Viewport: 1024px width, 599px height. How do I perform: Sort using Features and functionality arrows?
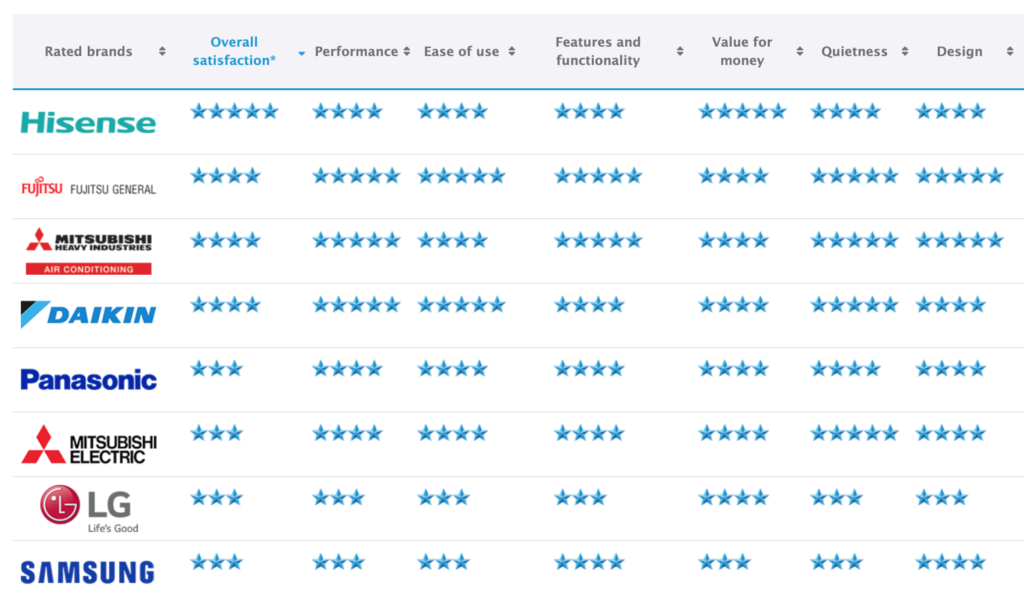coord(680,52)
